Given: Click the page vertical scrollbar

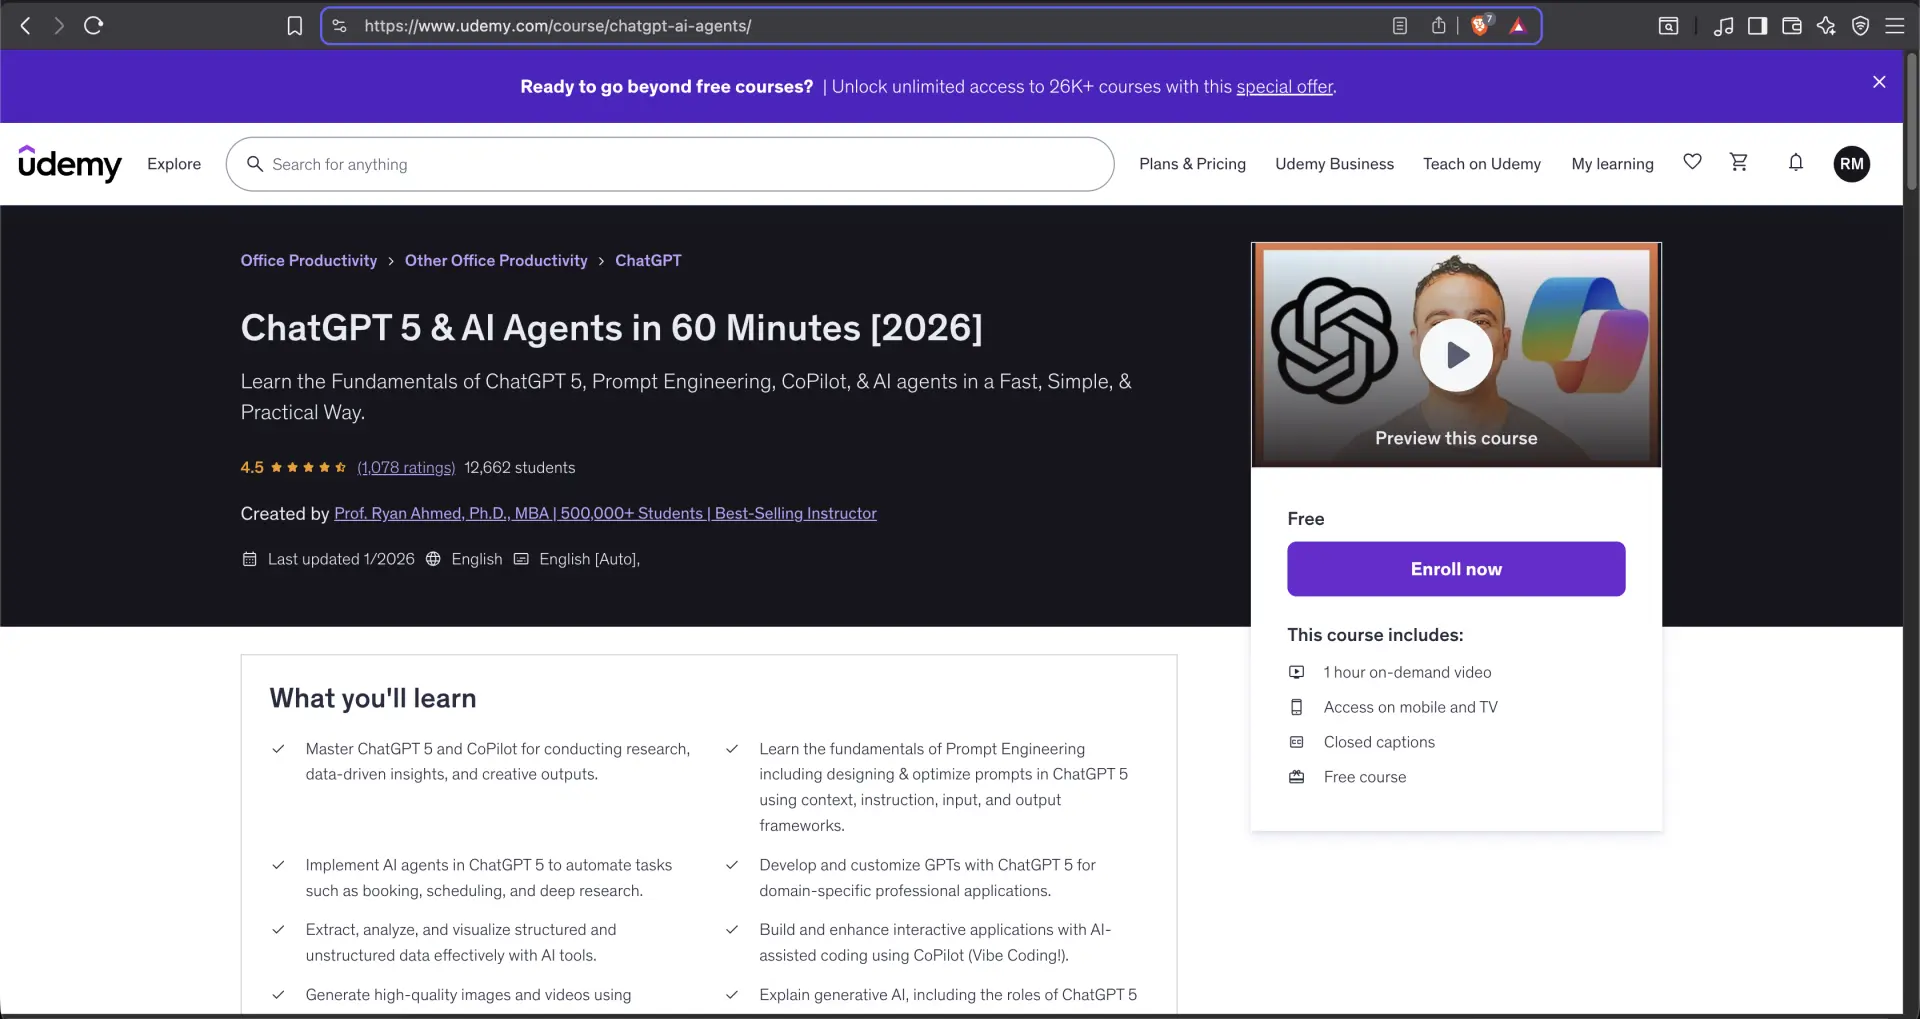Looking at the screenshot, I should pyautogui.click(x=1911, y=120).
